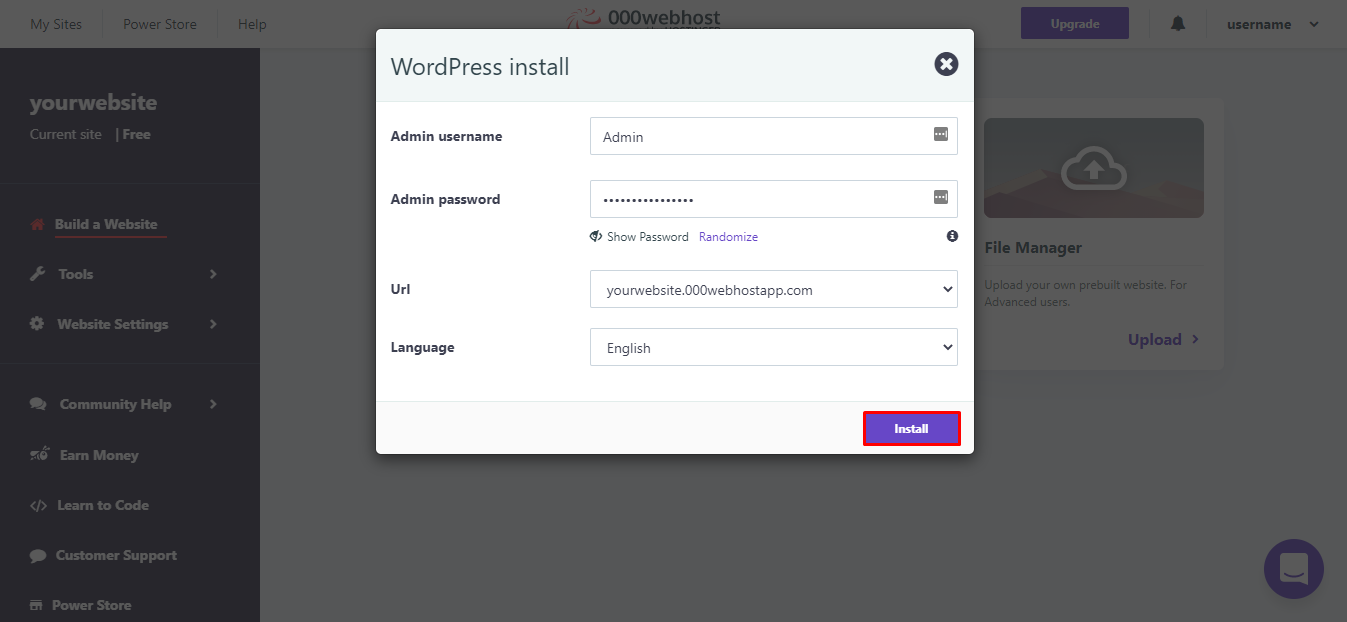This screenshot has height=622, width=1347.
Task: Expand the Website Settings submenu chevron
Action: [x=211, y=323]
